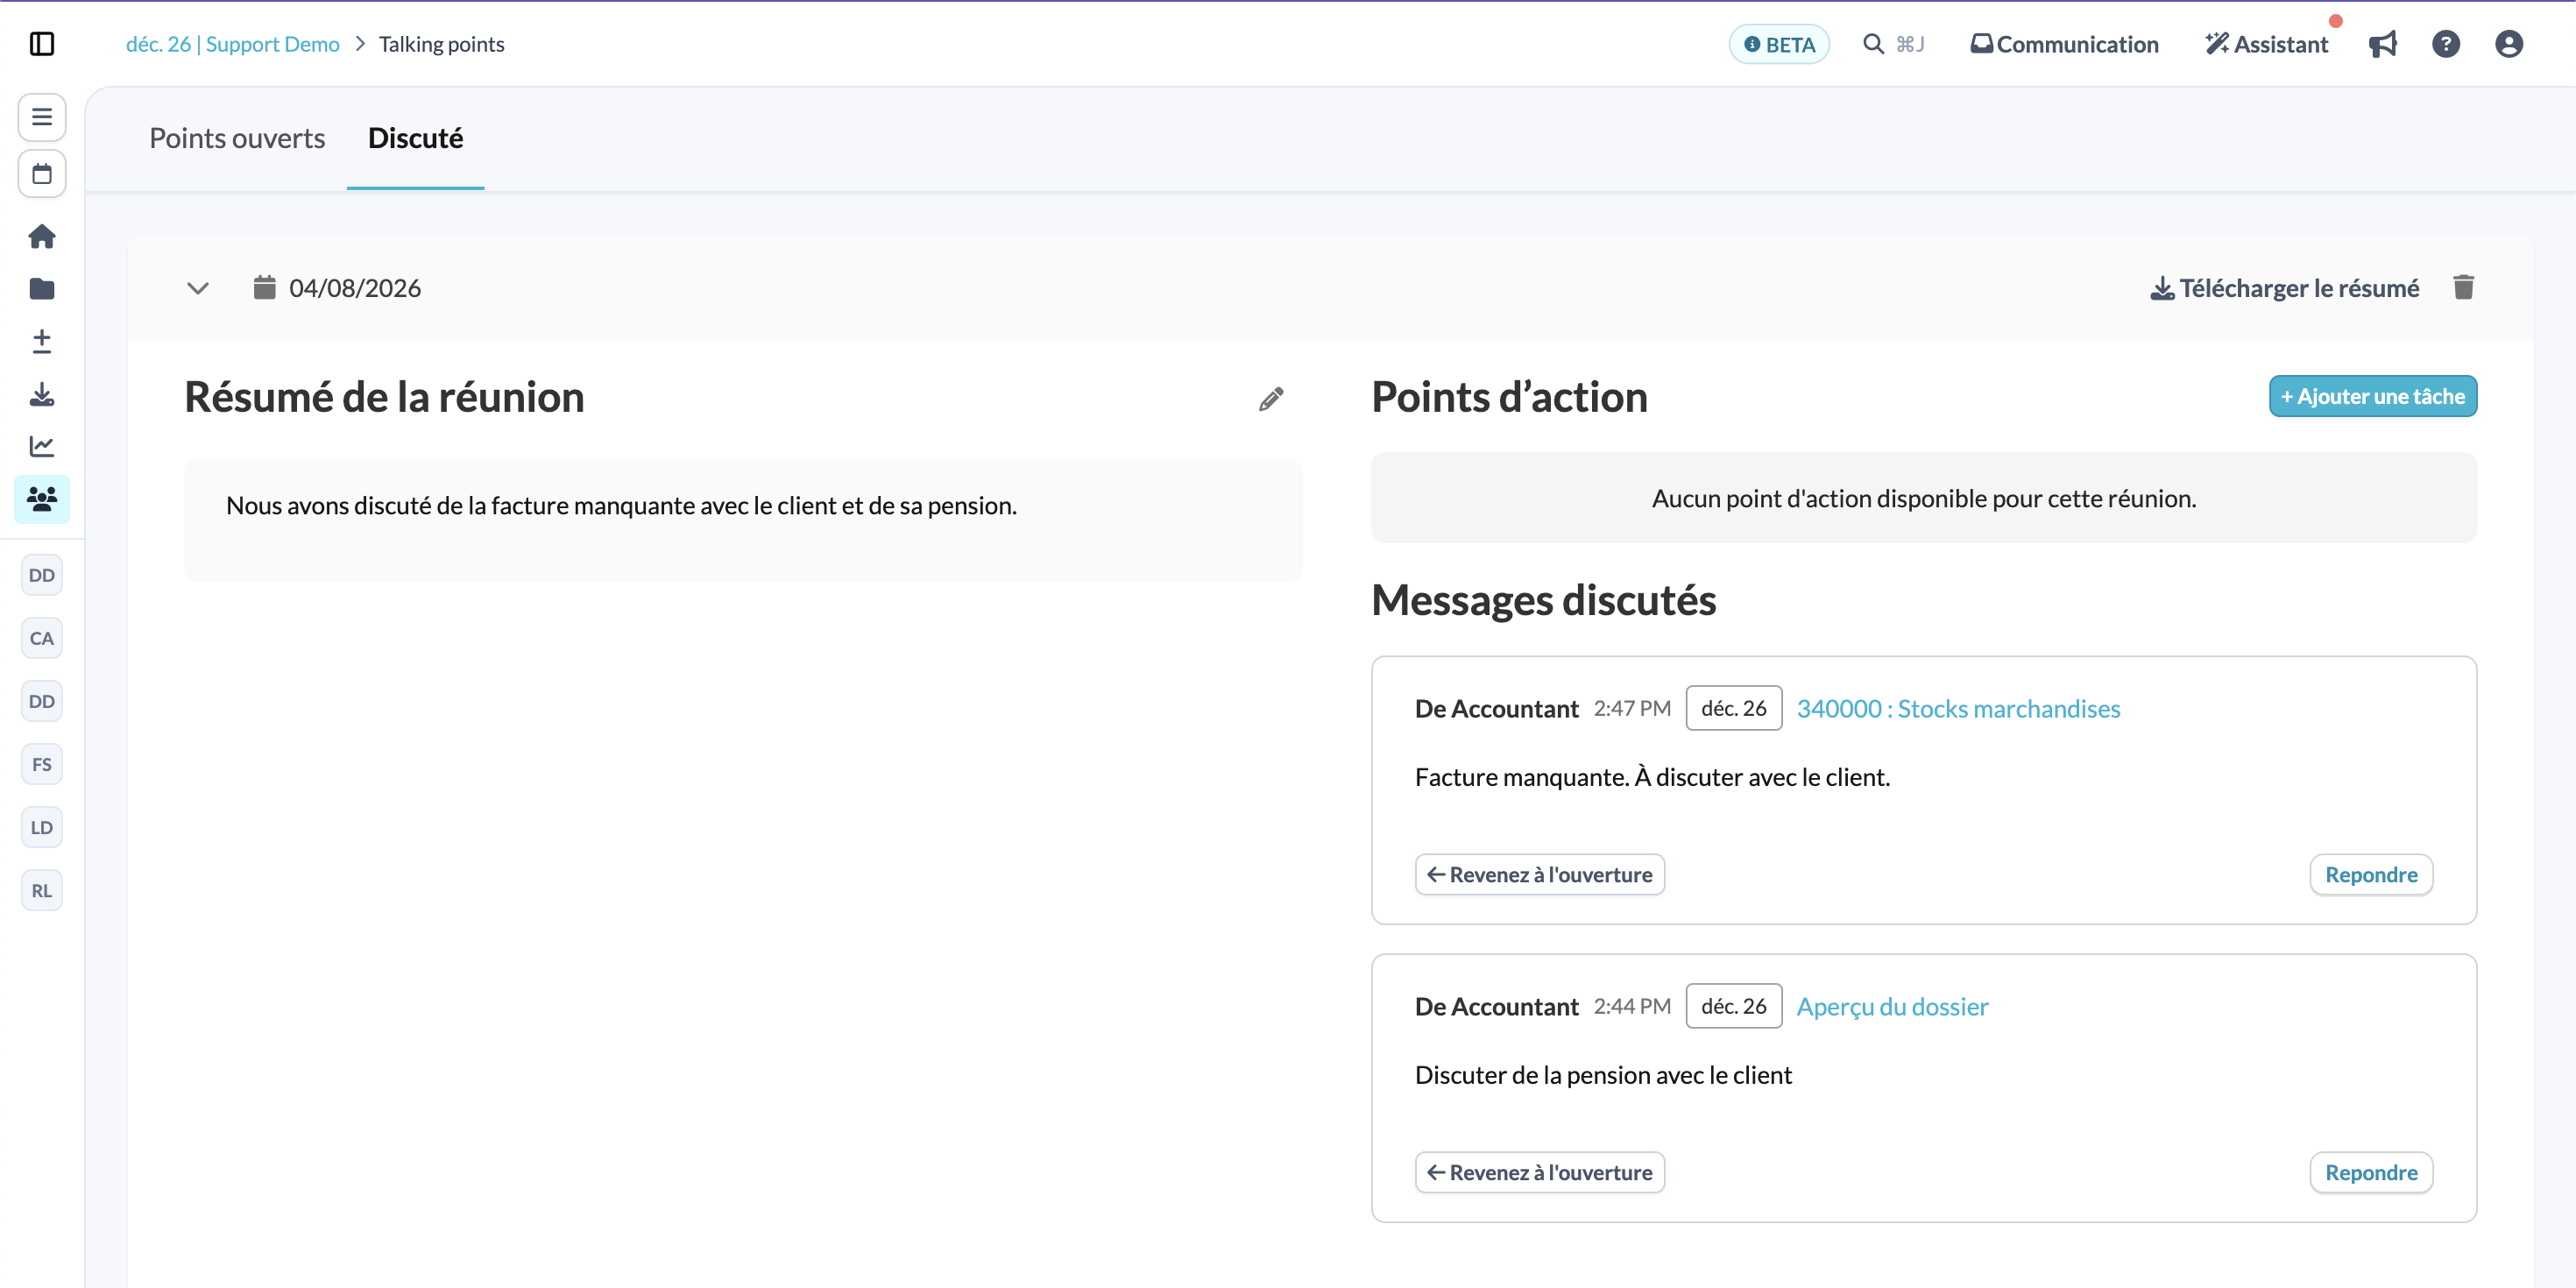This screenshot has height=1288, width=2576.
Task: Click the plus-minus adjustments icon
Action: (x=42, y=341)
